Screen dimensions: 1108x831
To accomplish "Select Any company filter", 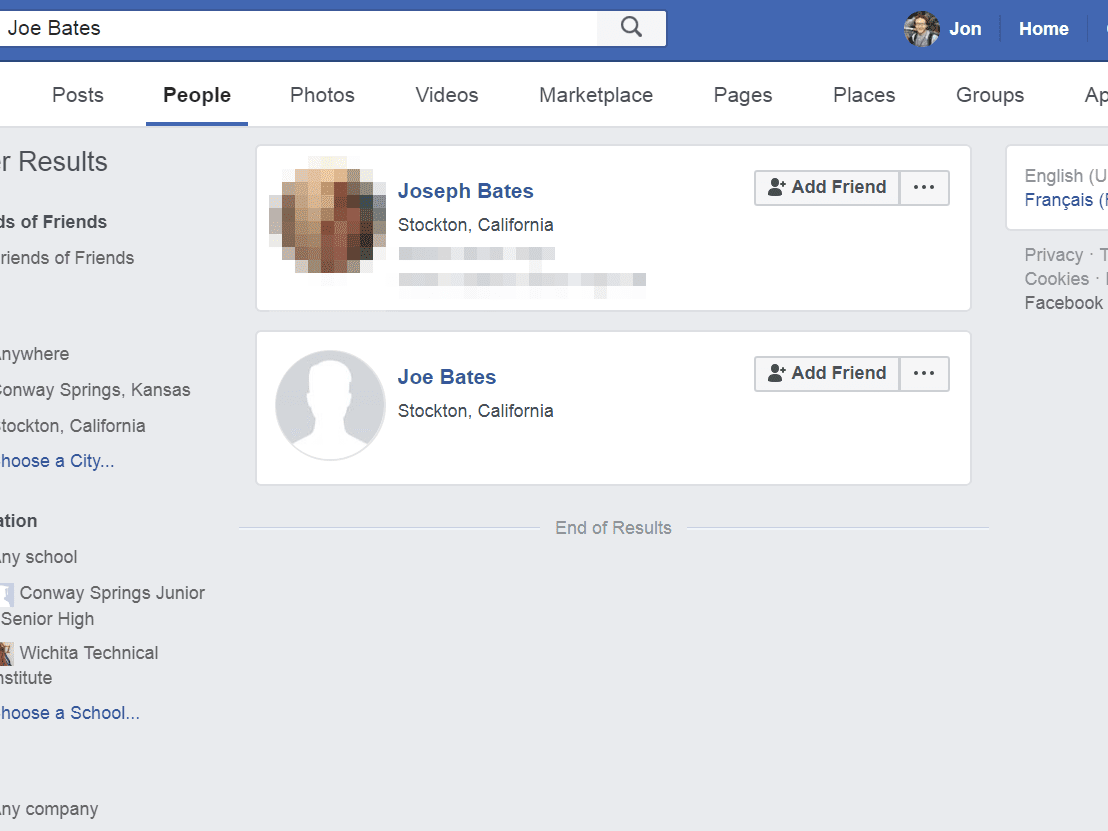I will [49, 810].
